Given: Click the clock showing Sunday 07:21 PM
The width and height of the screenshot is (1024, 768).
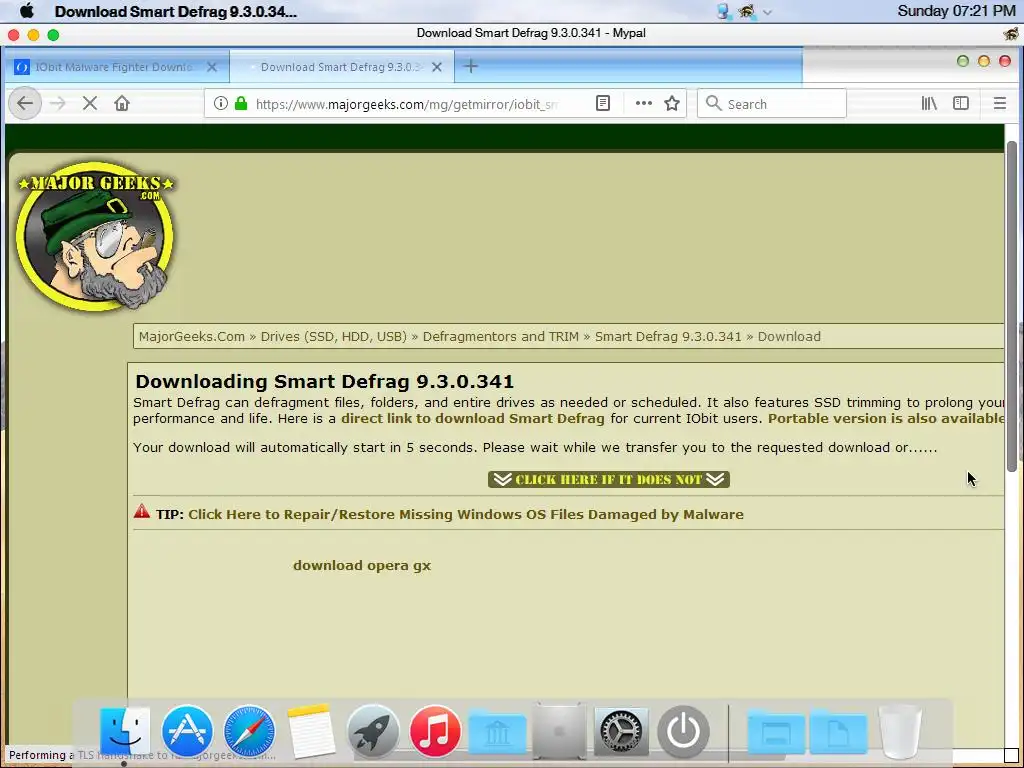Looking at the screenshot, I should click(956, 11).
